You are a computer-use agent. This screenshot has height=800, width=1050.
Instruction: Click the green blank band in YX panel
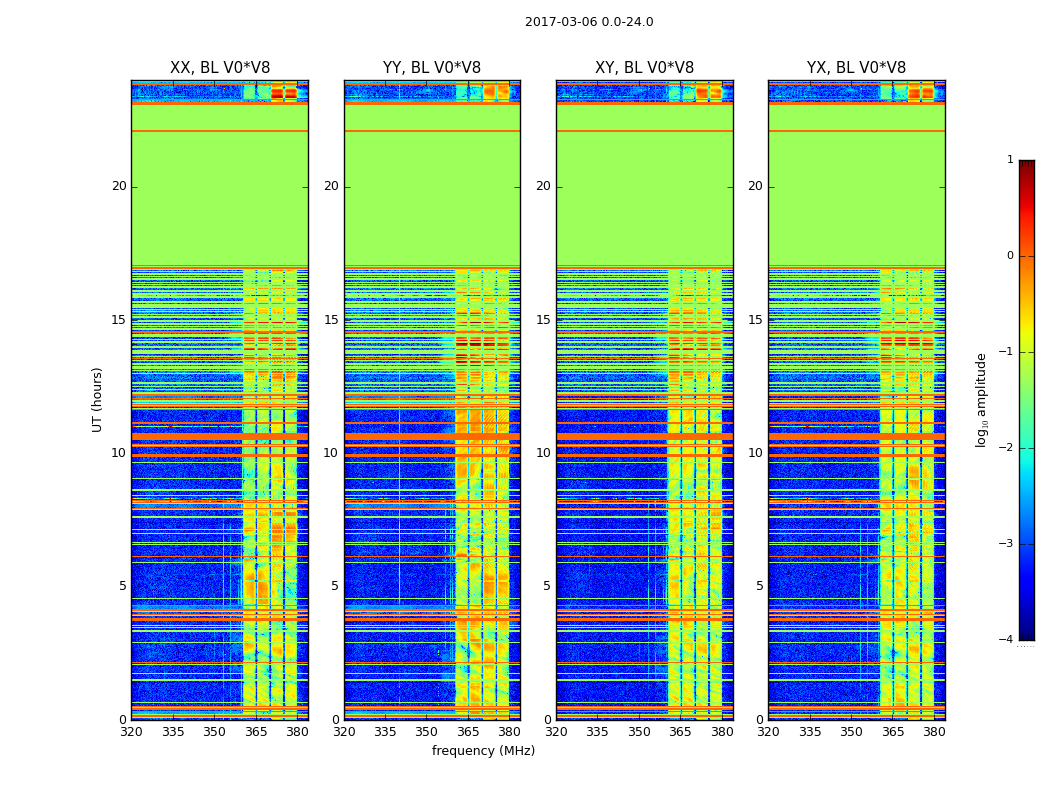click(x=856, y=200)
